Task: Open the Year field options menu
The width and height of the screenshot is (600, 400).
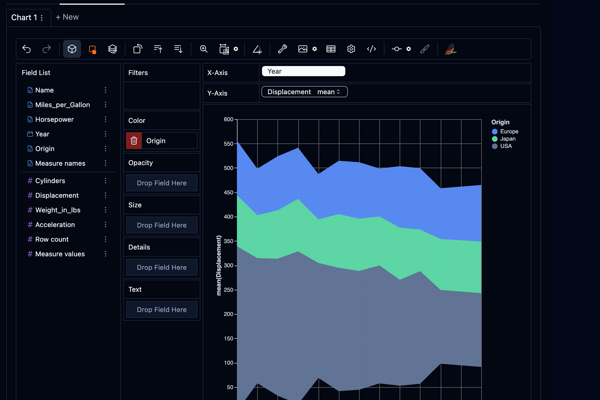Action: (x=105, y=134)
